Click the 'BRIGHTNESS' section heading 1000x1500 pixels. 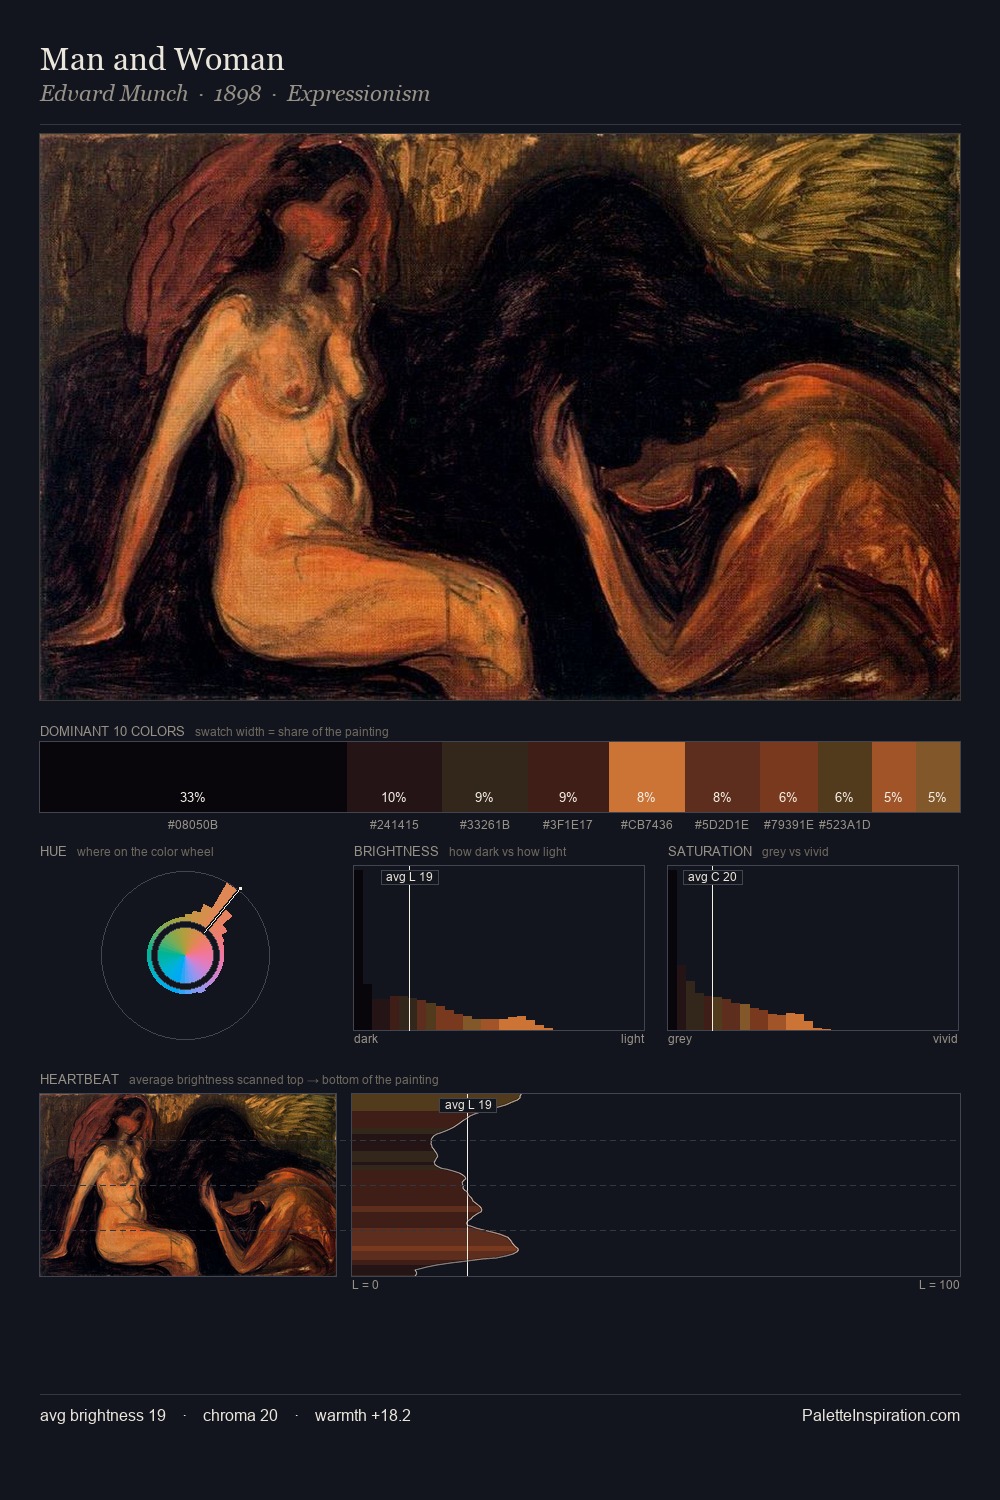tap(396, 851)
